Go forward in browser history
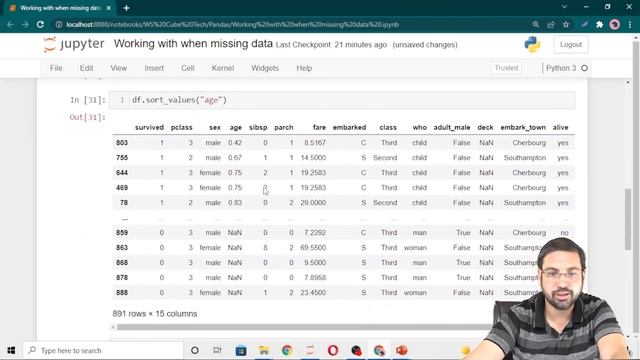This screenshot has width=640, height=360. tap(25, 24)
